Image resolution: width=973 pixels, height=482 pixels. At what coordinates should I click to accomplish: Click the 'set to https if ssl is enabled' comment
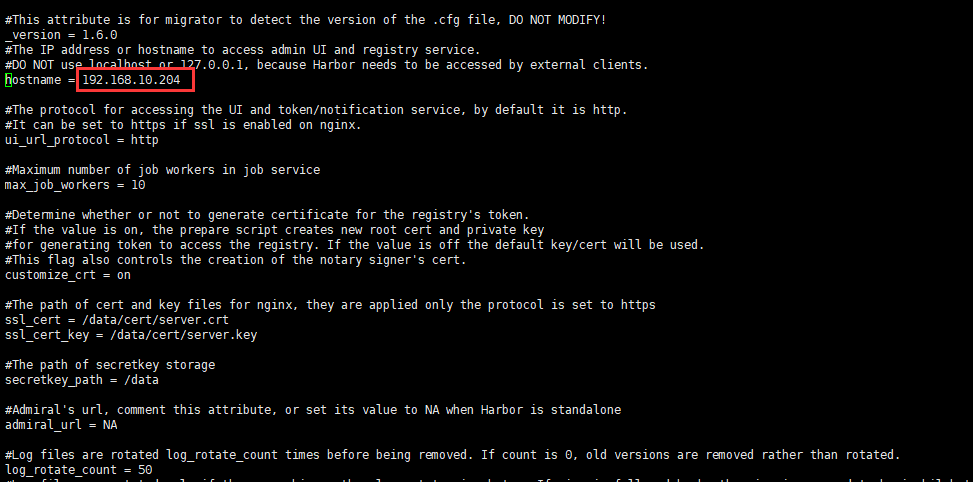(197, 125)
